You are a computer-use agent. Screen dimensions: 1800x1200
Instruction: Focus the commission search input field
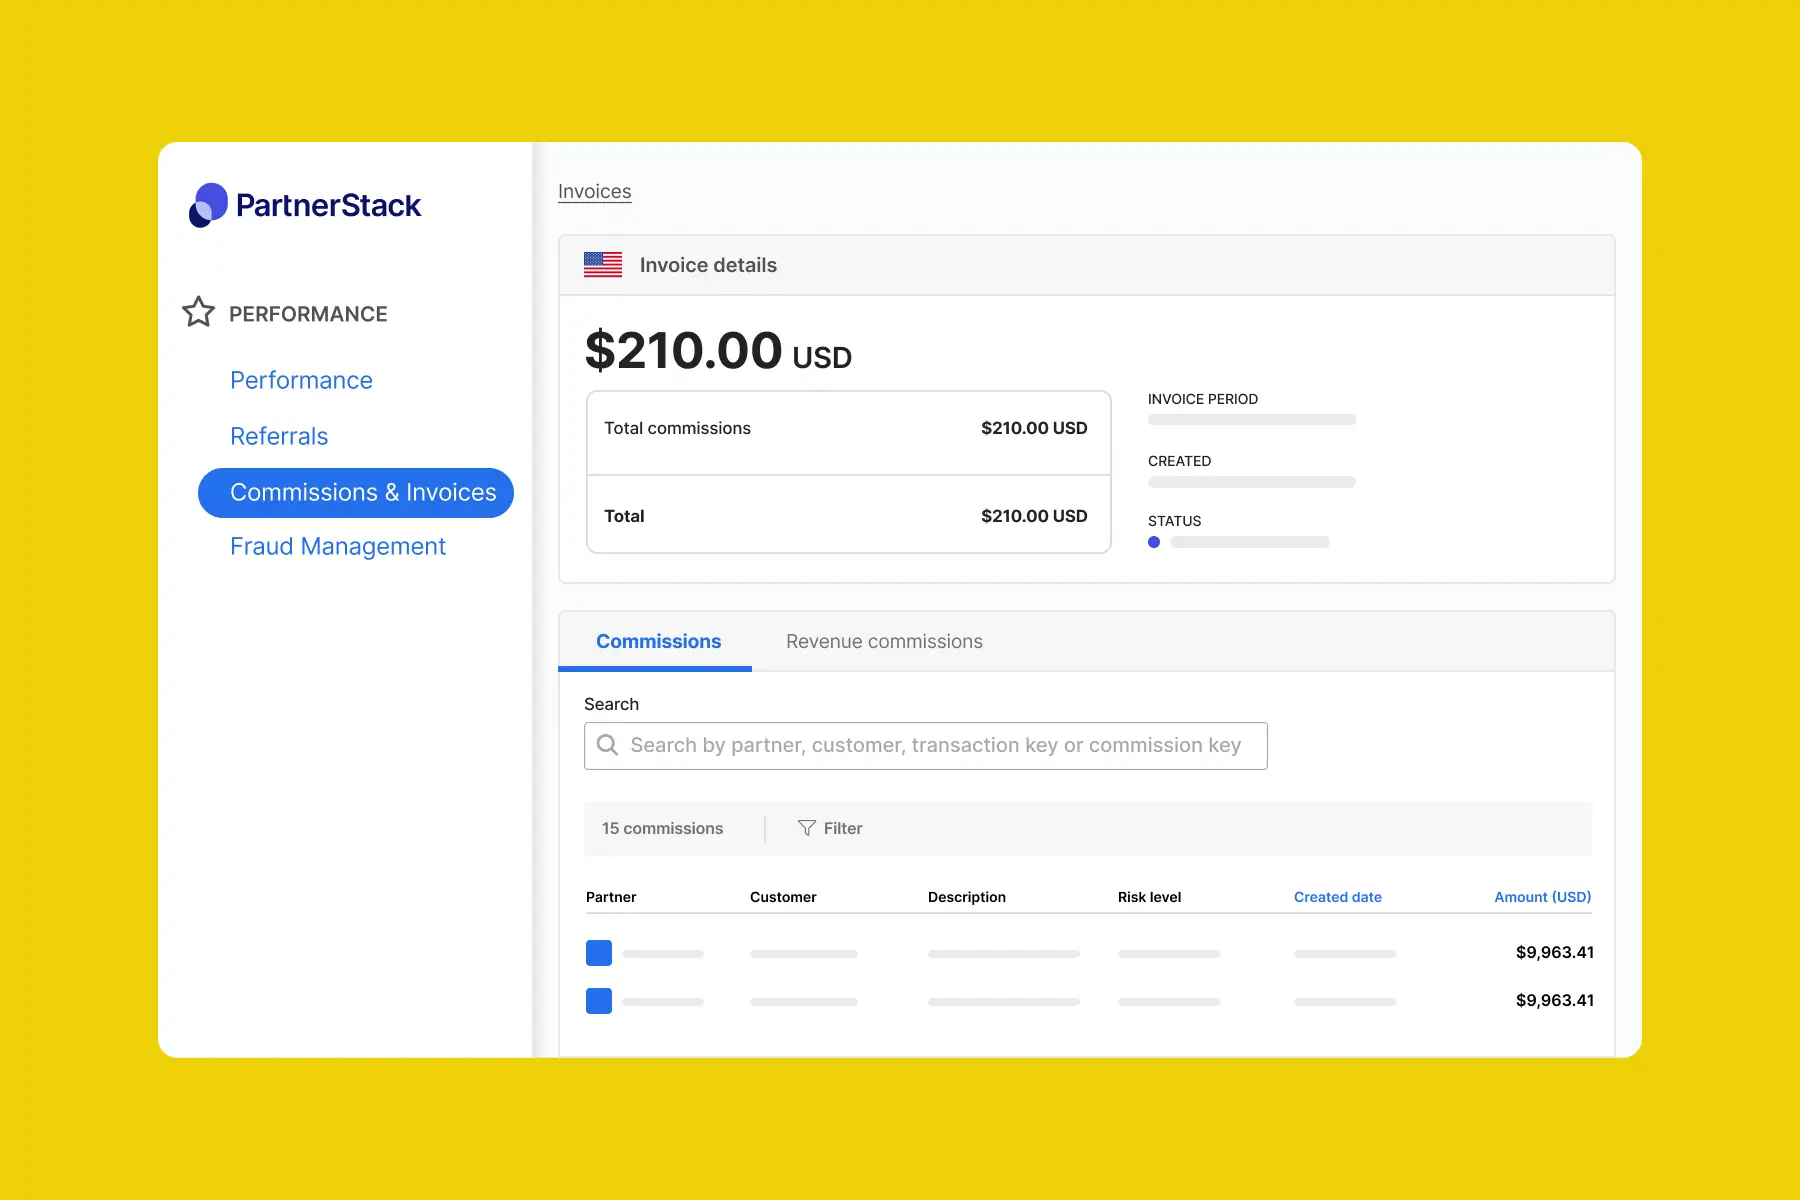[x=926, y=746]
